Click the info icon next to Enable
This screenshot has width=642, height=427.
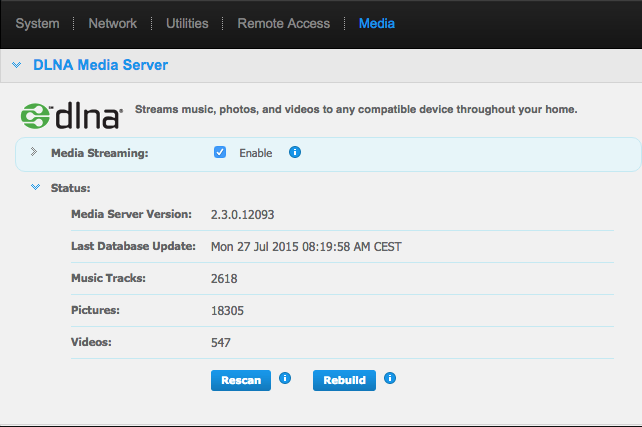click(295, 153)
